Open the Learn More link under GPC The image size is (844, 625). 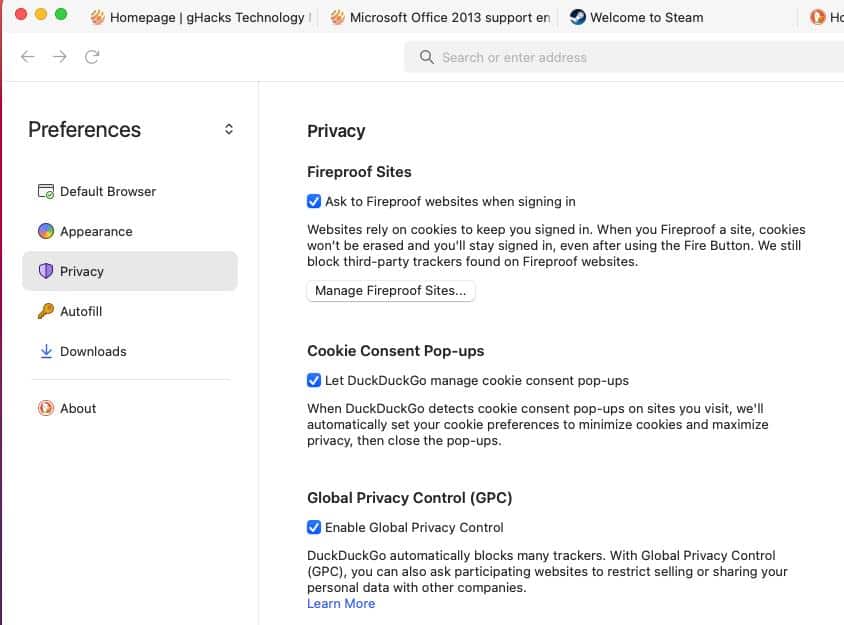coord(341,603)
